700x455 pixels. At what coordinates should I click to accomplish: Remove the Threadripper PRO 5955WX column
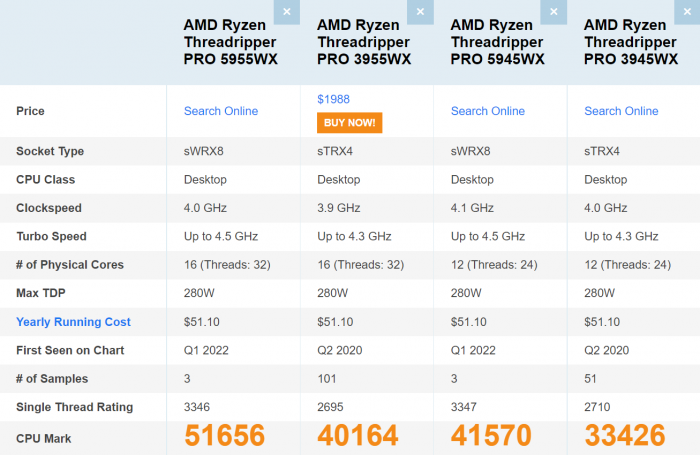287,12
